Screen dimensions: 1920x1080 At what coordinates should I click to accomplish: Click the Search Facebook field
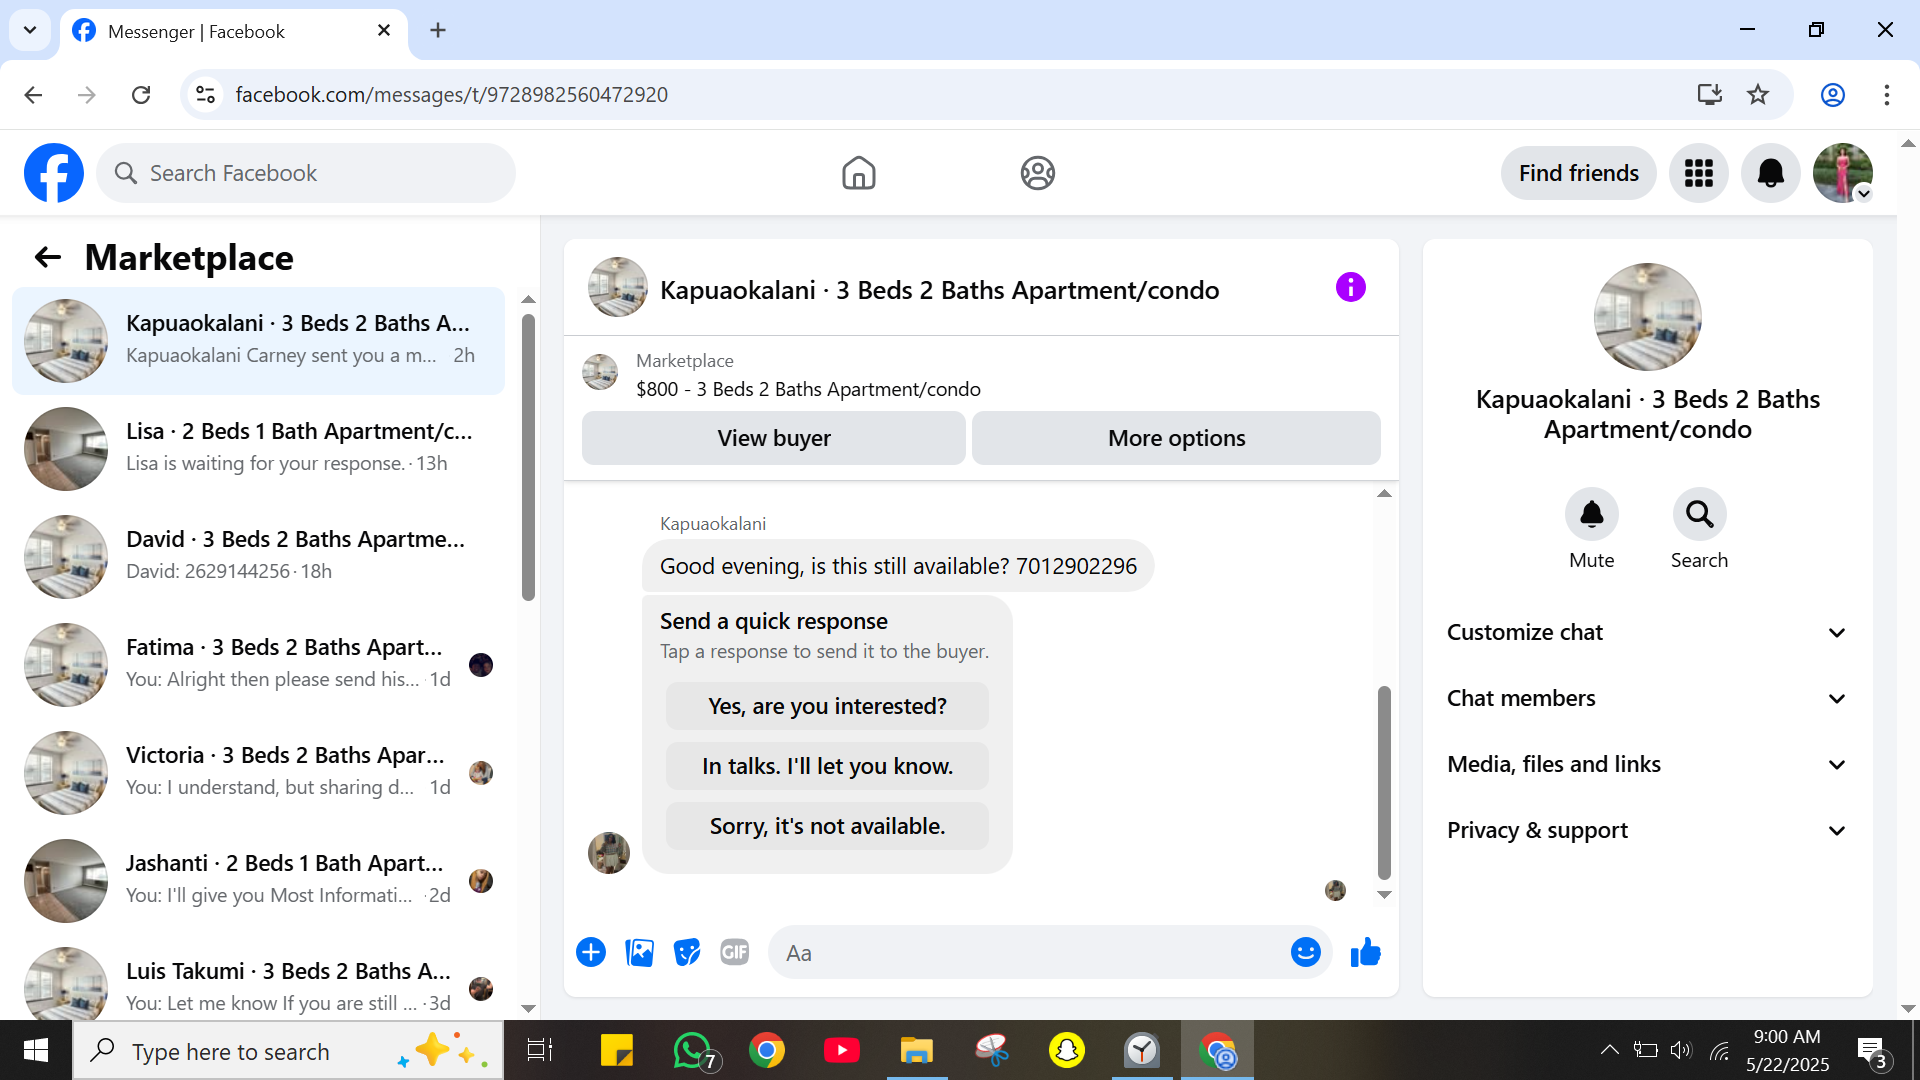click(x=306, y=173)
